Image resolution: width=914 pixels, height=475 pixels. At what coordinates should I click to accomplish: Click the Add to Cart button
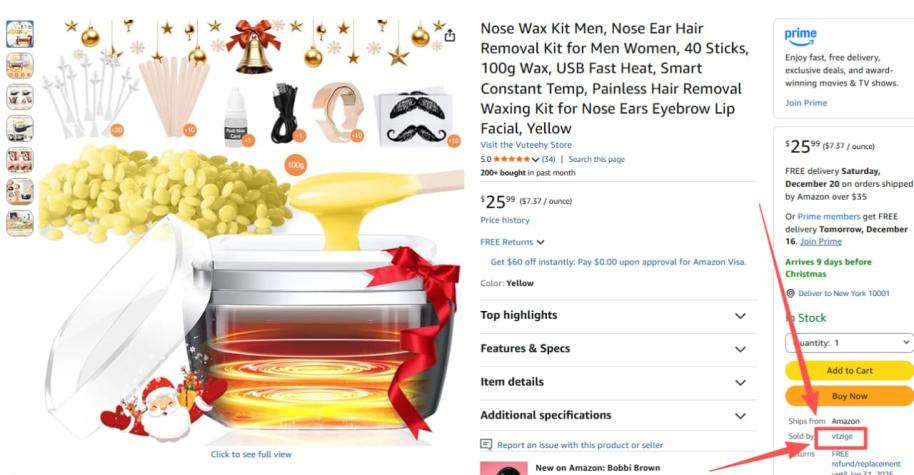pyautogui.click(x=849, y=370)
